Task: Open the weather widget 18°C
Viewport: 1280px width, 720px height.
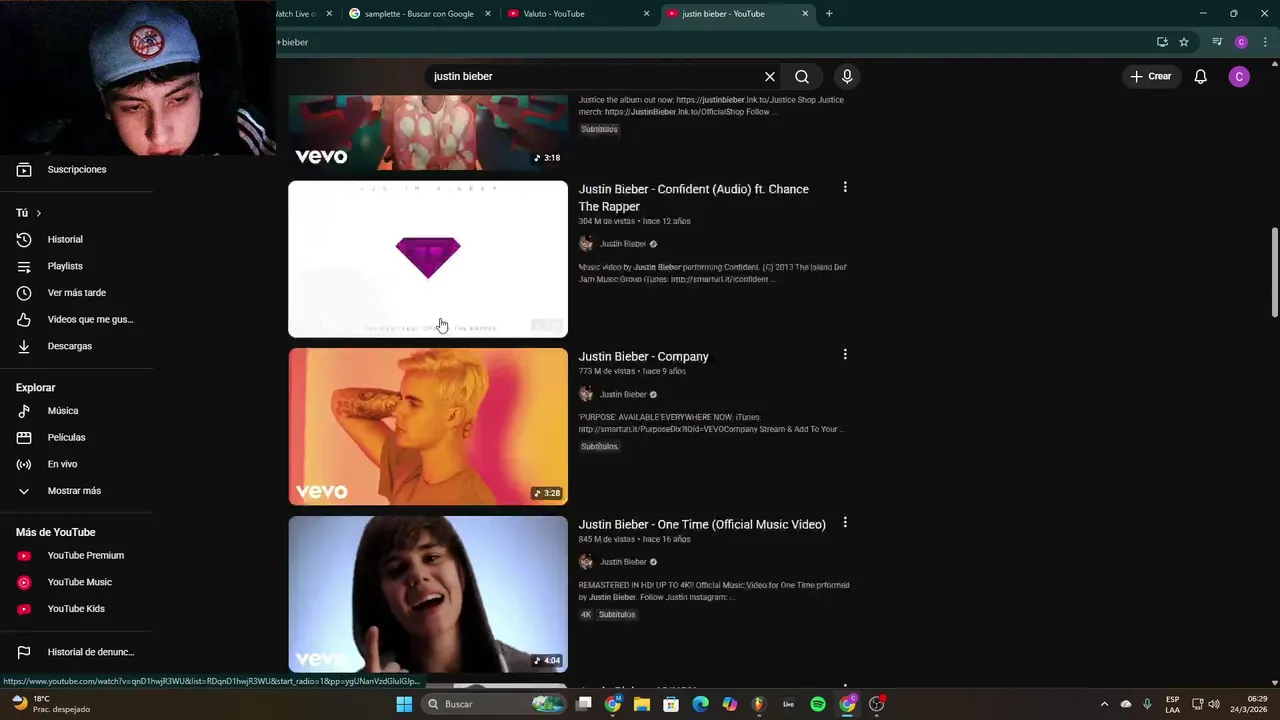Action: tap(50, 704)
